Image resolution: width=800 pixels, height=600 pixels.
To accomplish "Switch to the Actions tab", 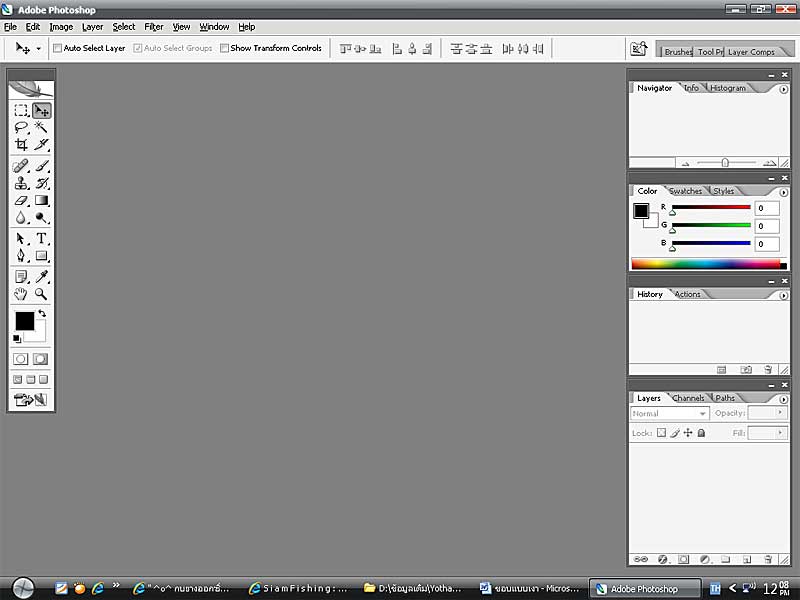I will pos(687,294).
